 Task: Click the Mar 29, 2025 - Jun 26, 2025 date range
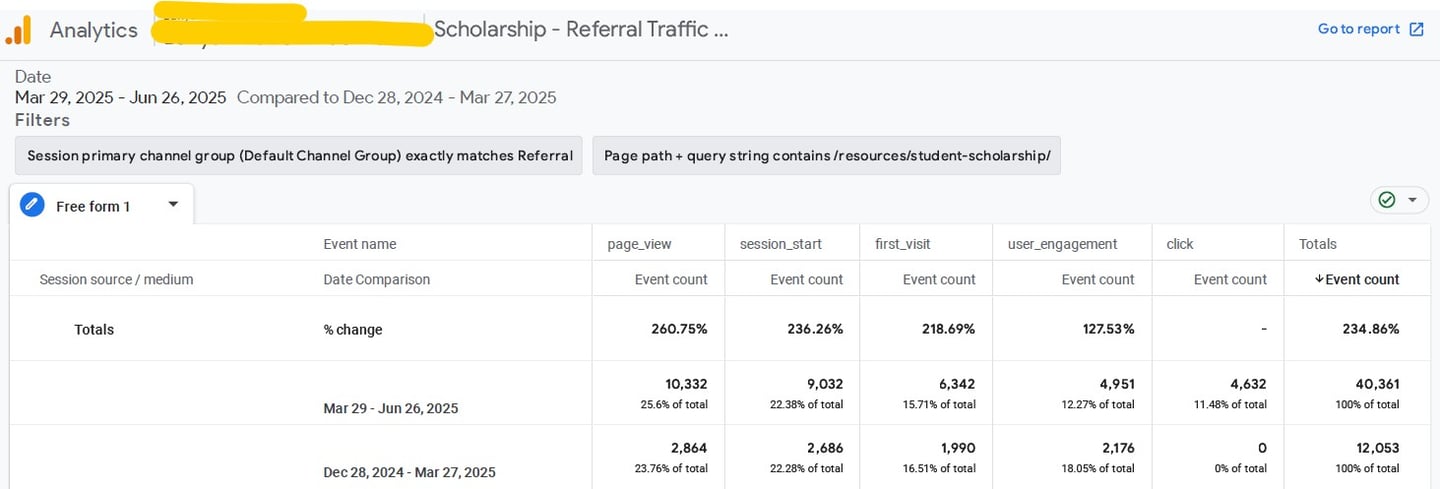(121, 97)
